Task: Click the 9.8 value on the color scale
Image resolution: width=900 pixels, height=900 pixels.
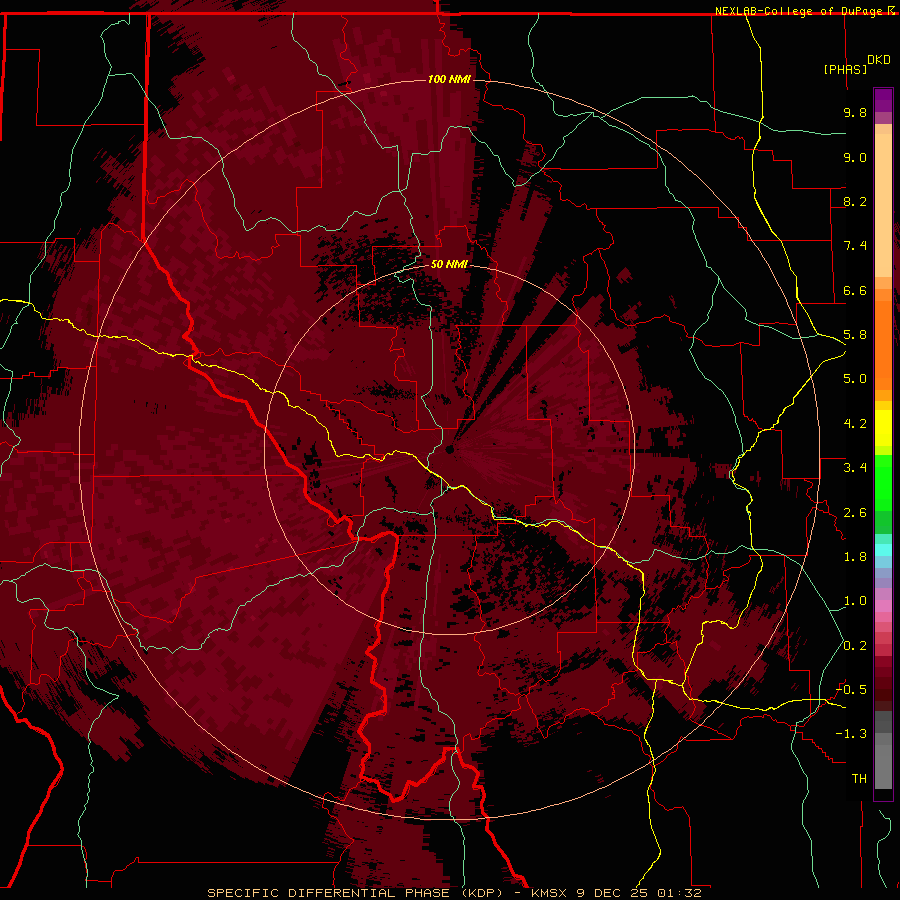Action: (855, 112)
